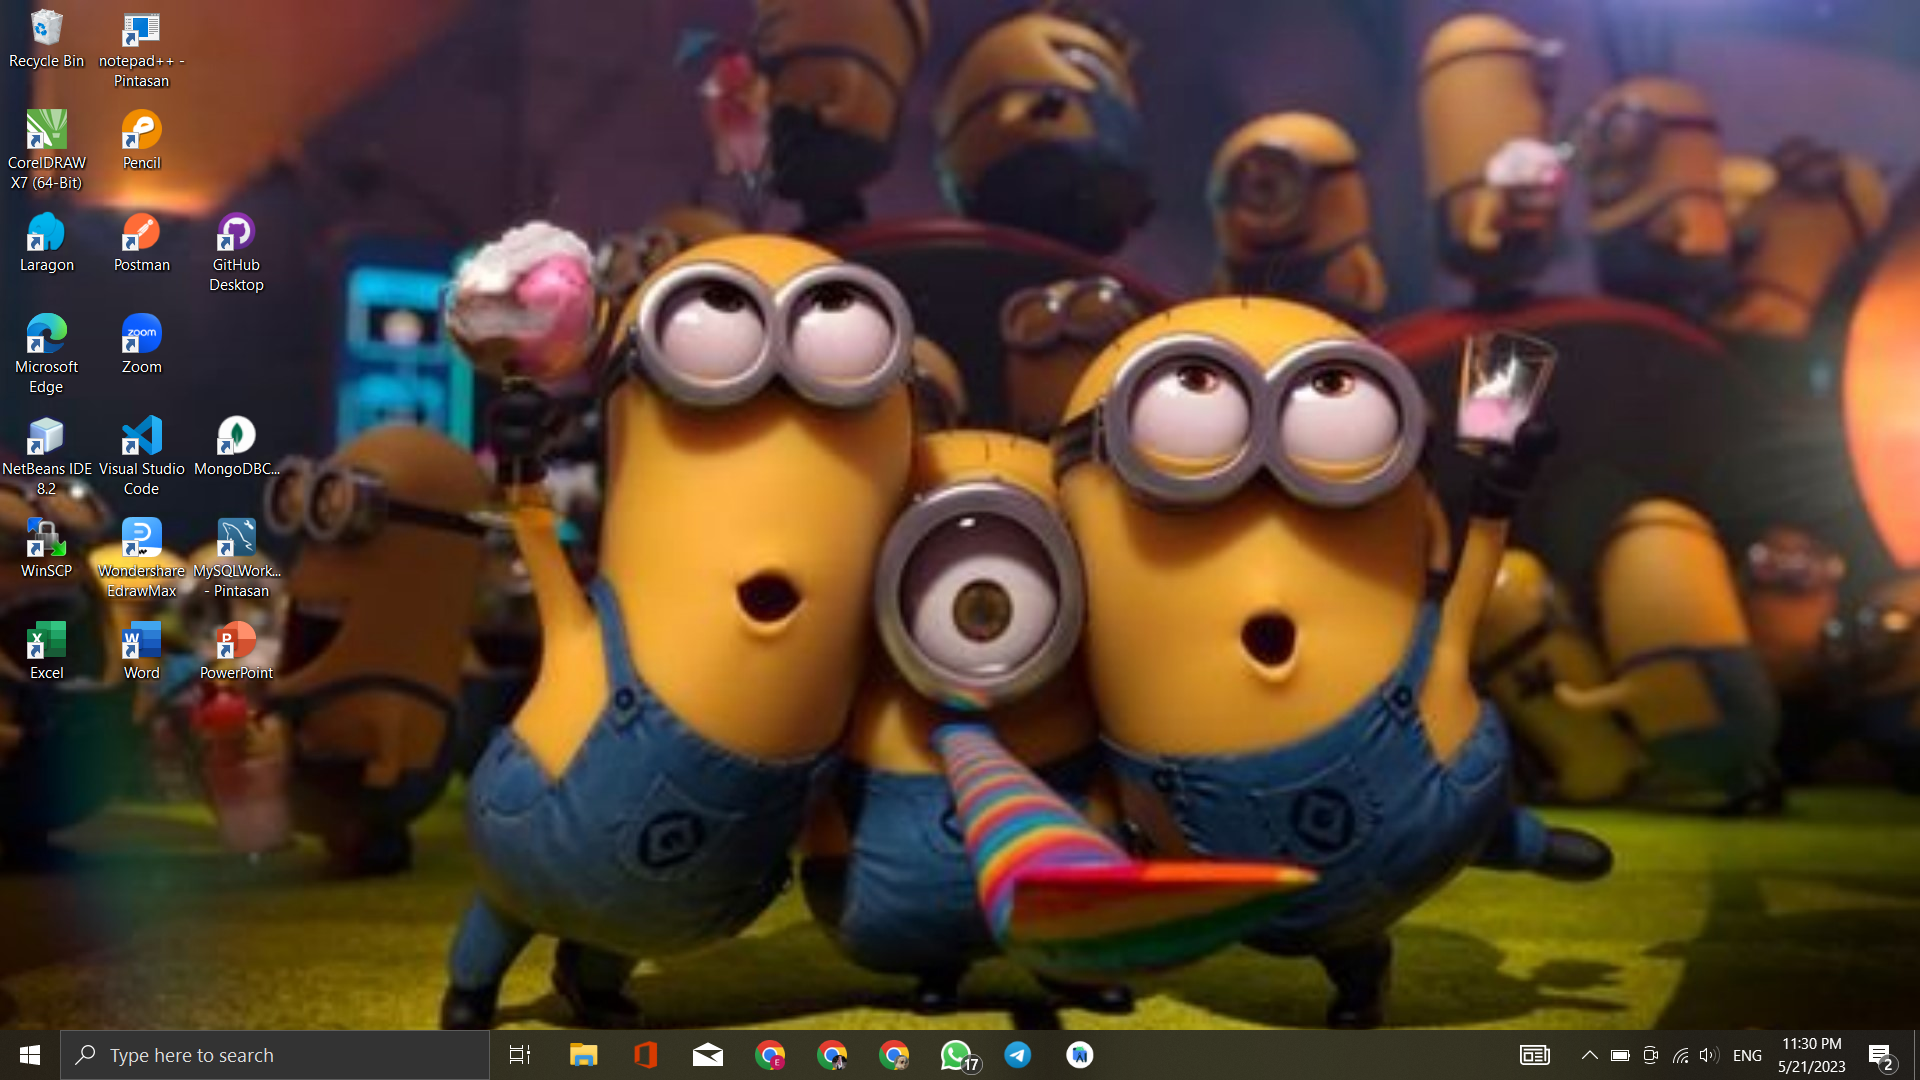
Task: Click the 'Type here to search' box
Action: point(275,1055)
